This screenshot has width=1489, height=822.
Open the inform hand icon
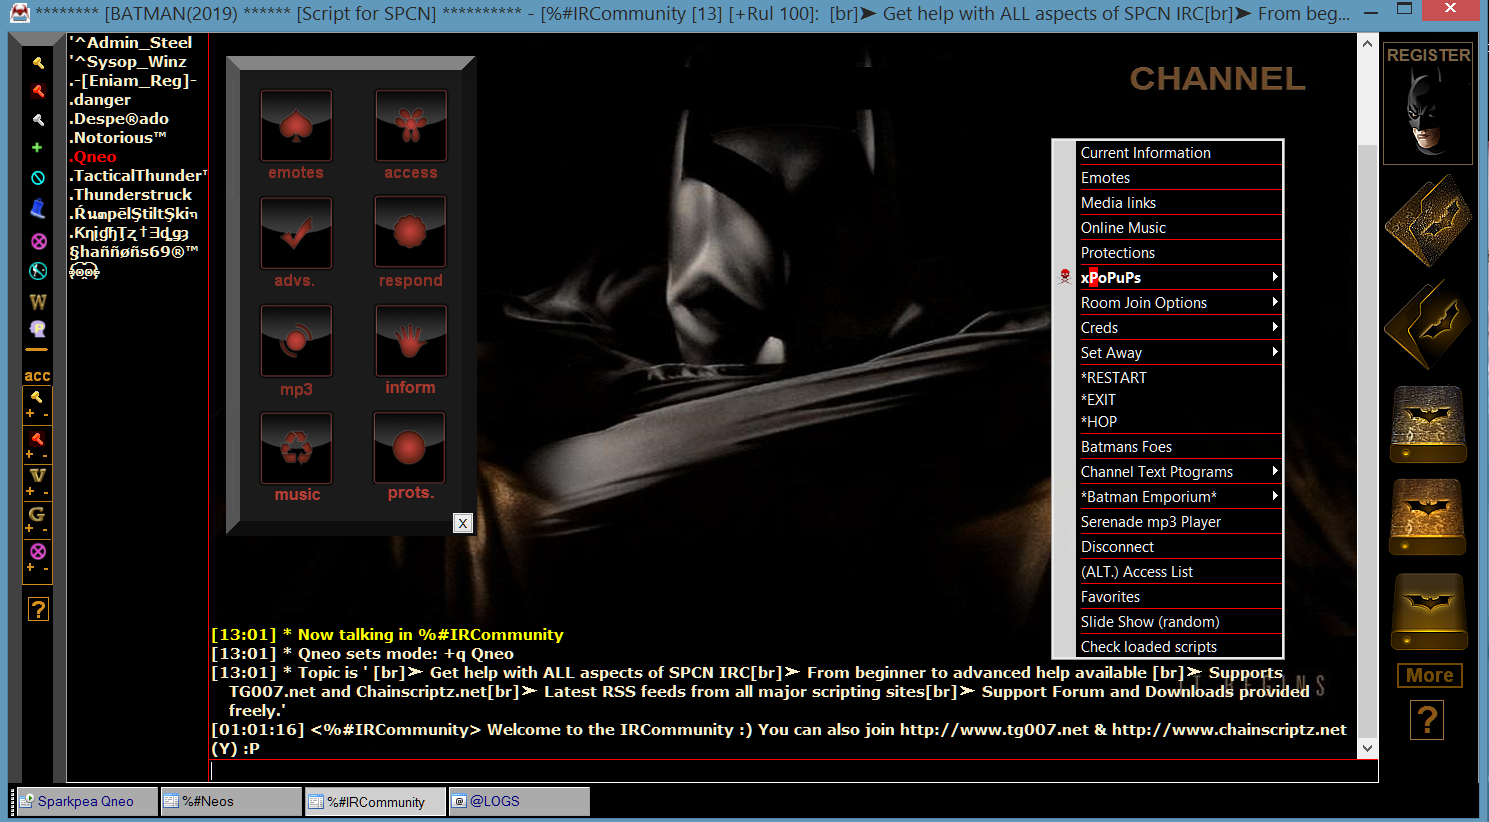(411, 341)
